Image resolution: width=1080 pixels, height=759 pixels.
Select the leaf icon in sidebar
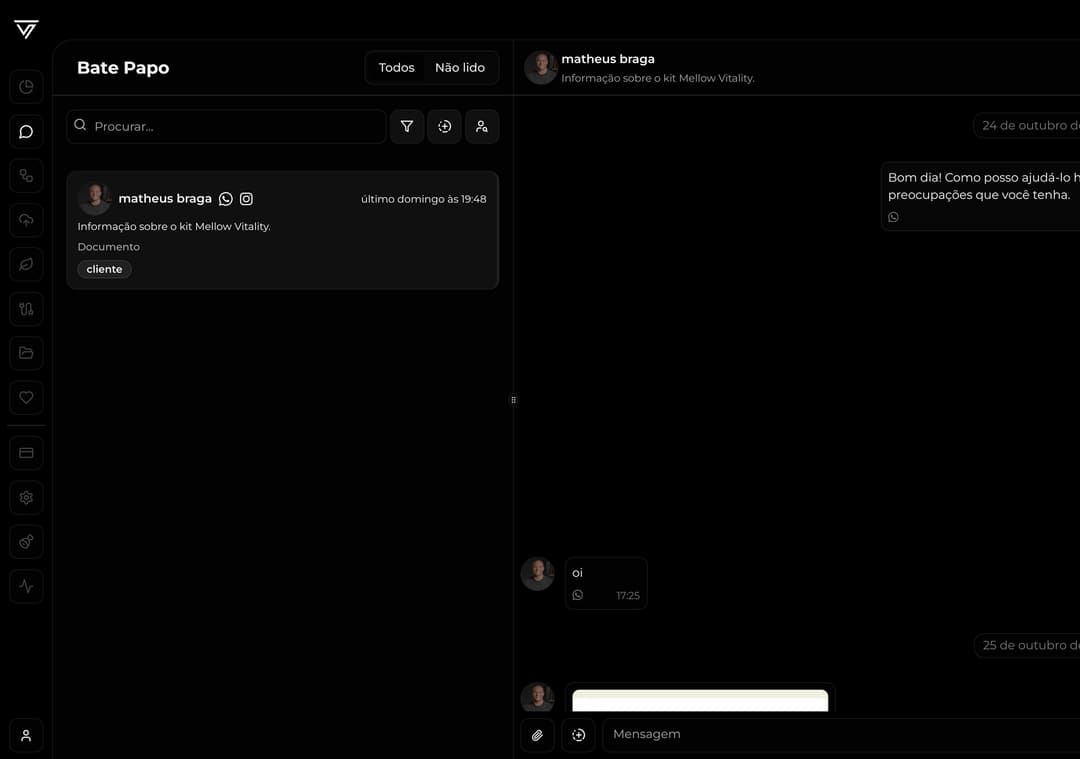pos(26,264)
